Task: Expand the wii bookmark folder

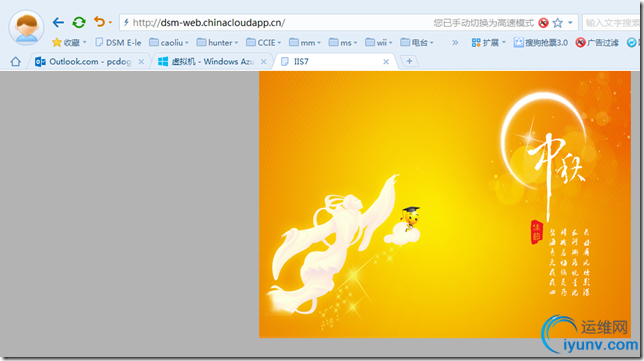Action: [x=379, y=42]
